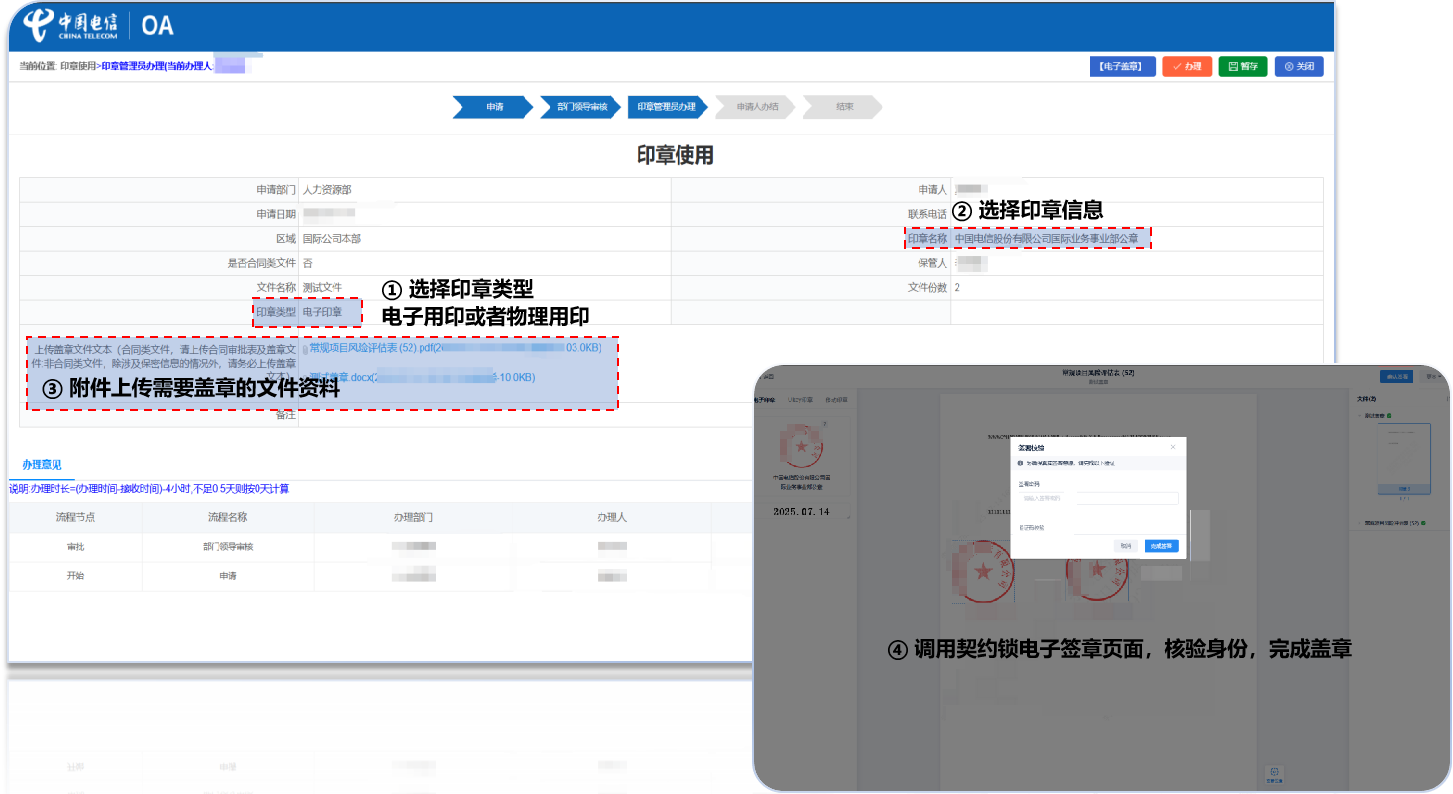This screenshot has height=794, width=1453.
Task: Click the orange 办理 button
Action: click(x=1187, y=67)
